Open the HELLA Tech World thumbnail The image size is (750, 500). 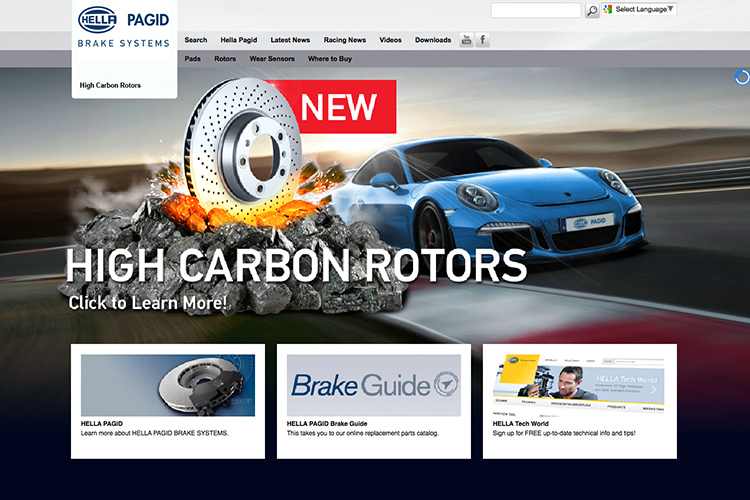(579, 385)
